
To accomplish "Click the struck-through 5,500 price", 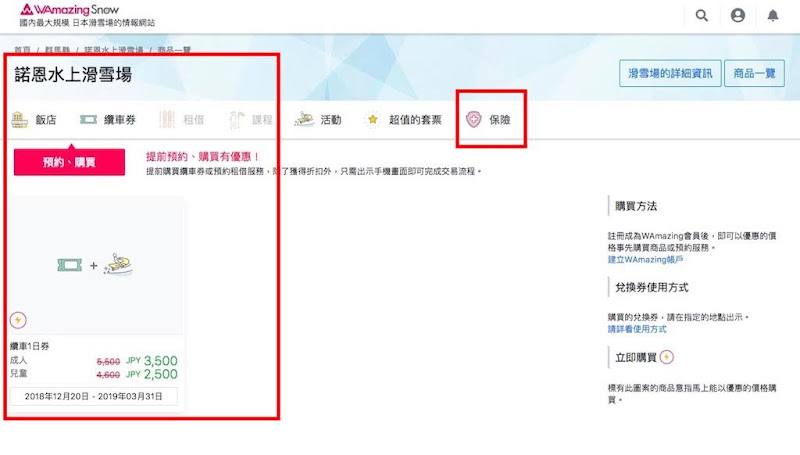I will click(108, 362).
